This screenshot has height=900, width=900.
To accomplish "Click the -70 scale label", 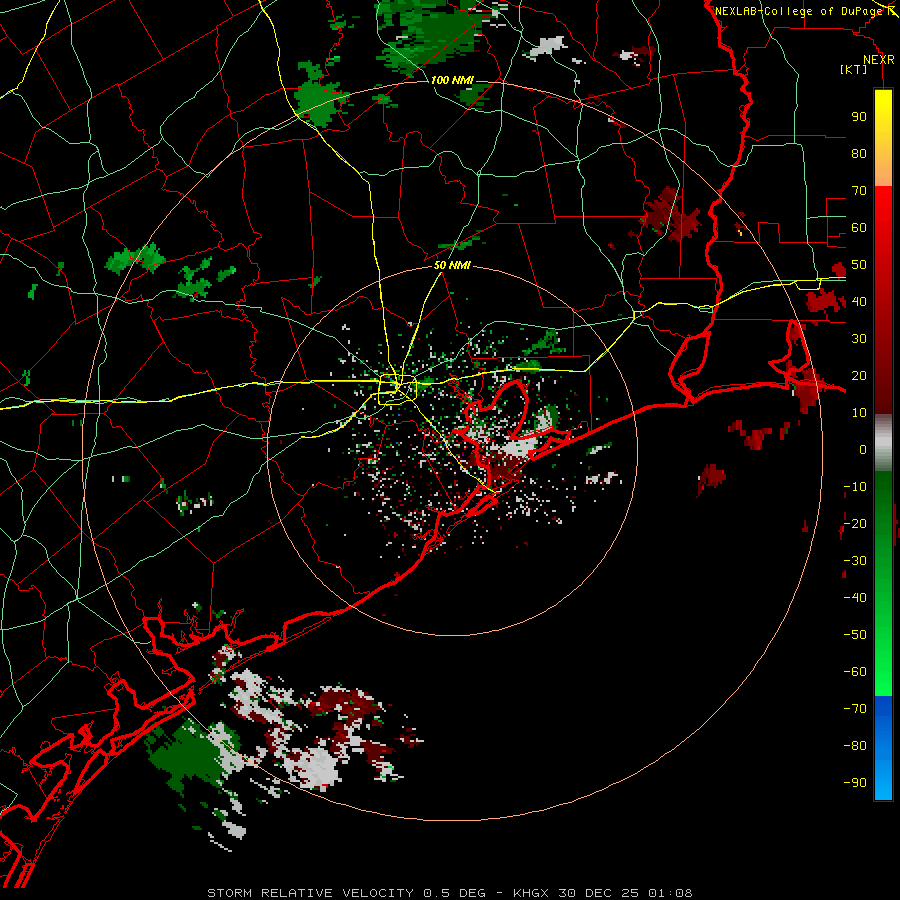I will [855, 709].
